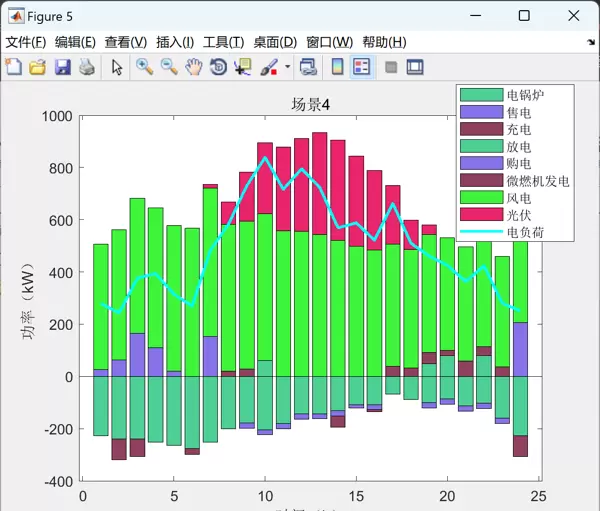This screenshot has width=600, height=511.
Task: Click the Open File folder icon
Action: [37, 67]
